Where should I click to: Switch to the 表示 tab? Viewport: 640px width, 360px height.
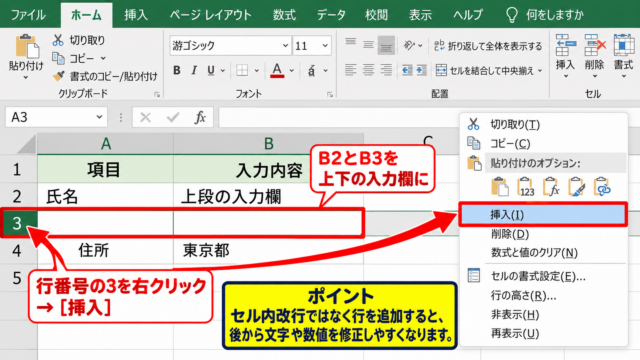[x=420, y=15]
